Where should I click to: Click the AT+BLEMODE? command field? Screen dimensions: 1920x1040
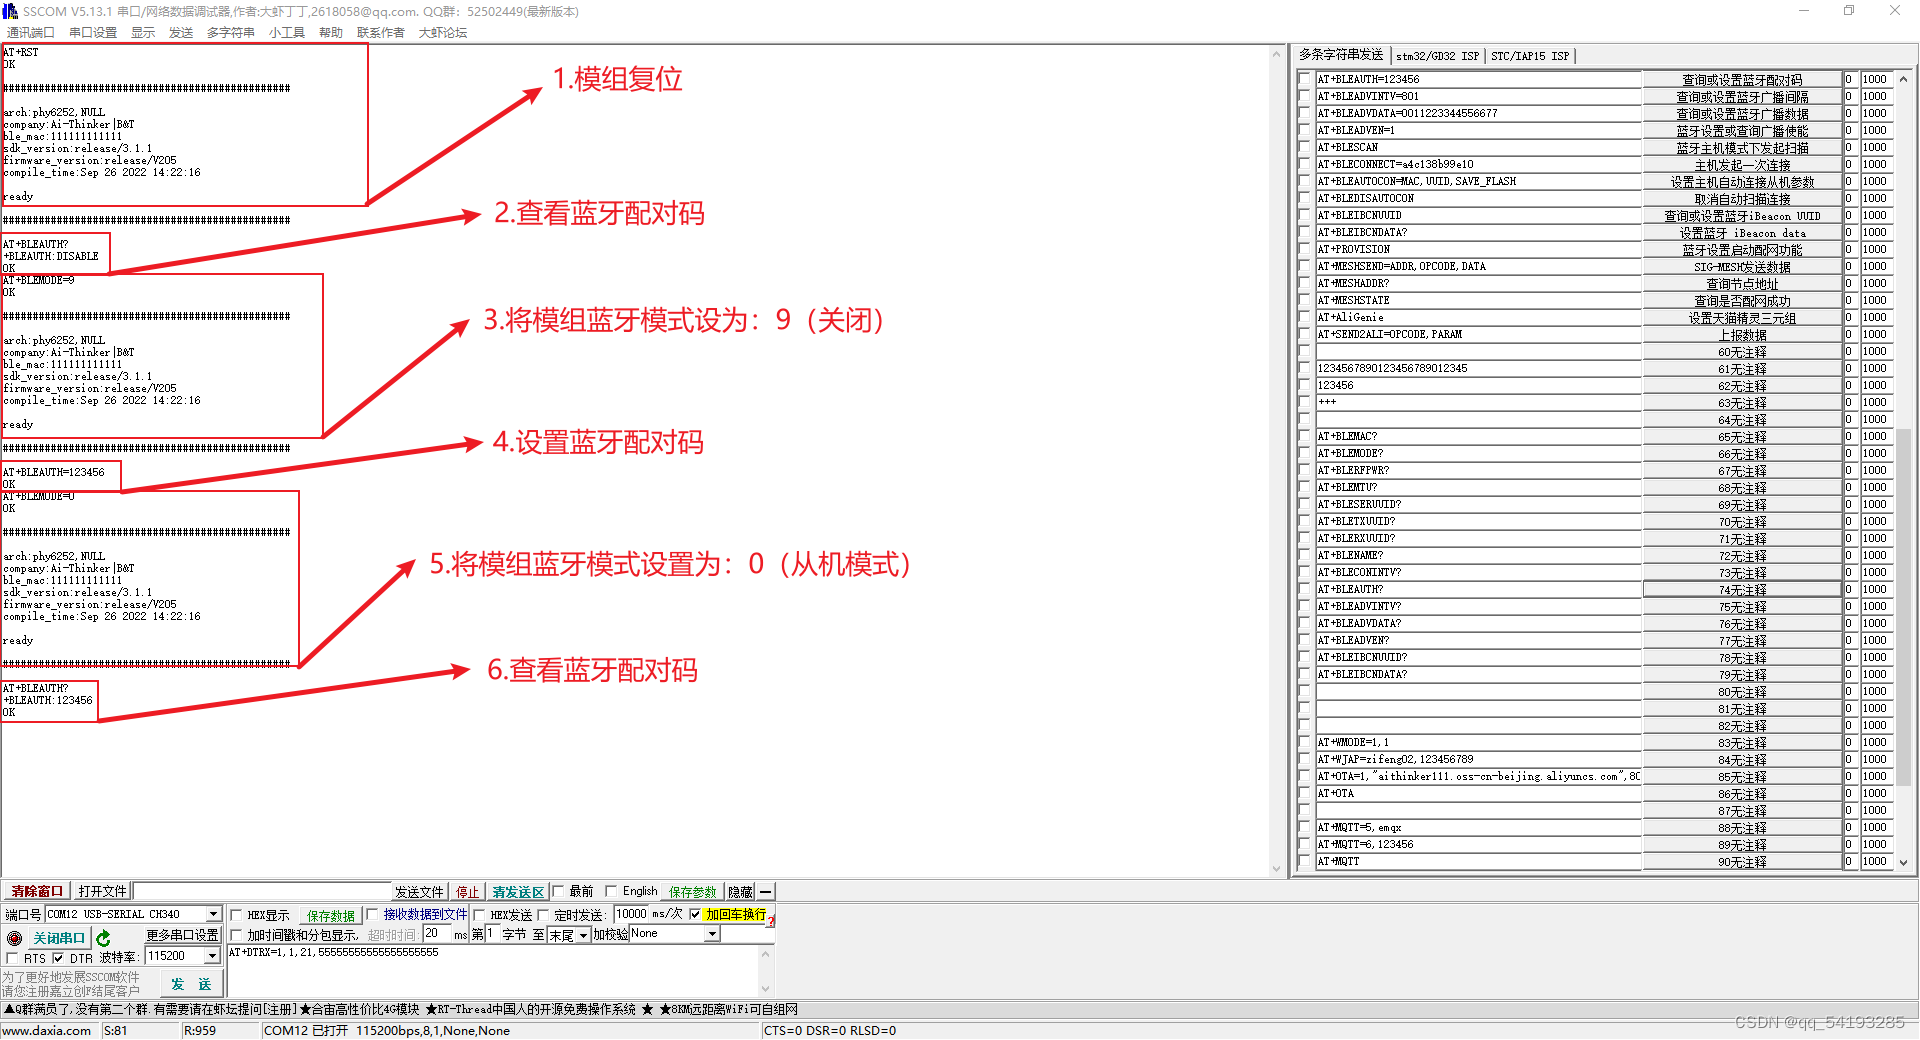coord(1478,454)
